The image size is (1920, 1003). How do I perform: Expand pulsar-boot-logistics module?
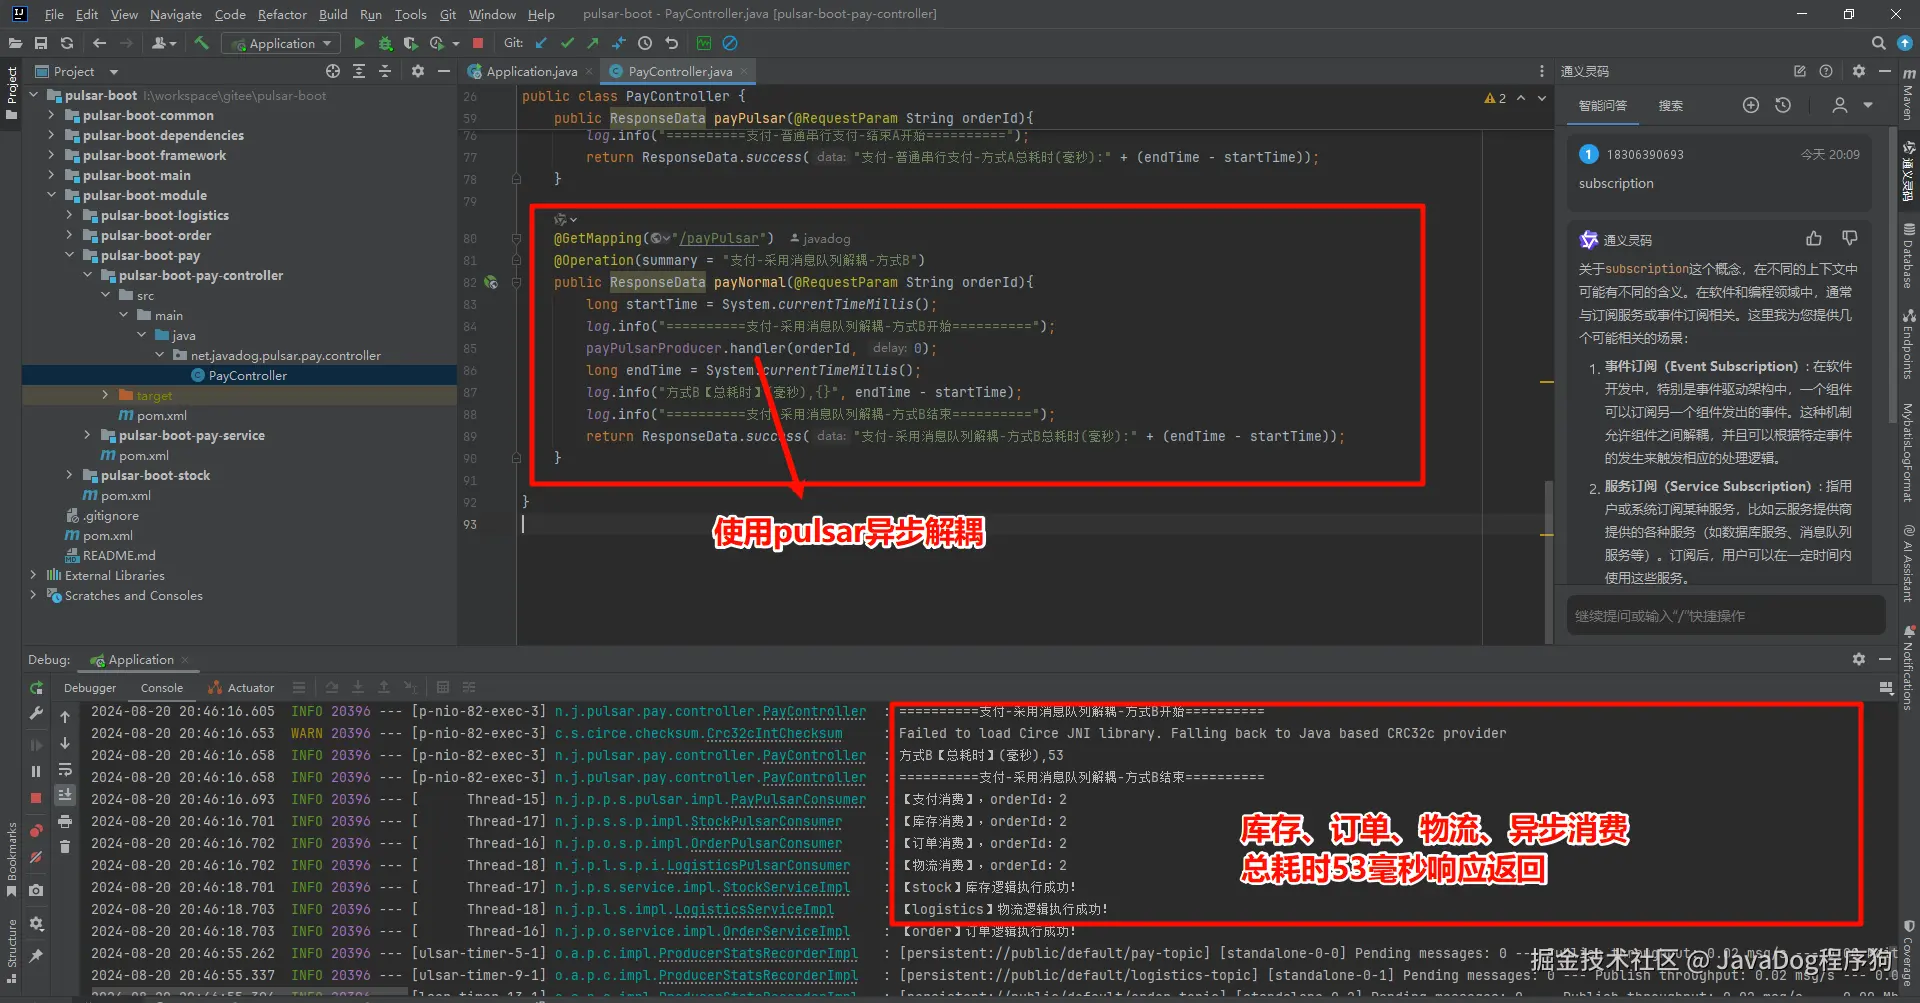pos(69,215)
